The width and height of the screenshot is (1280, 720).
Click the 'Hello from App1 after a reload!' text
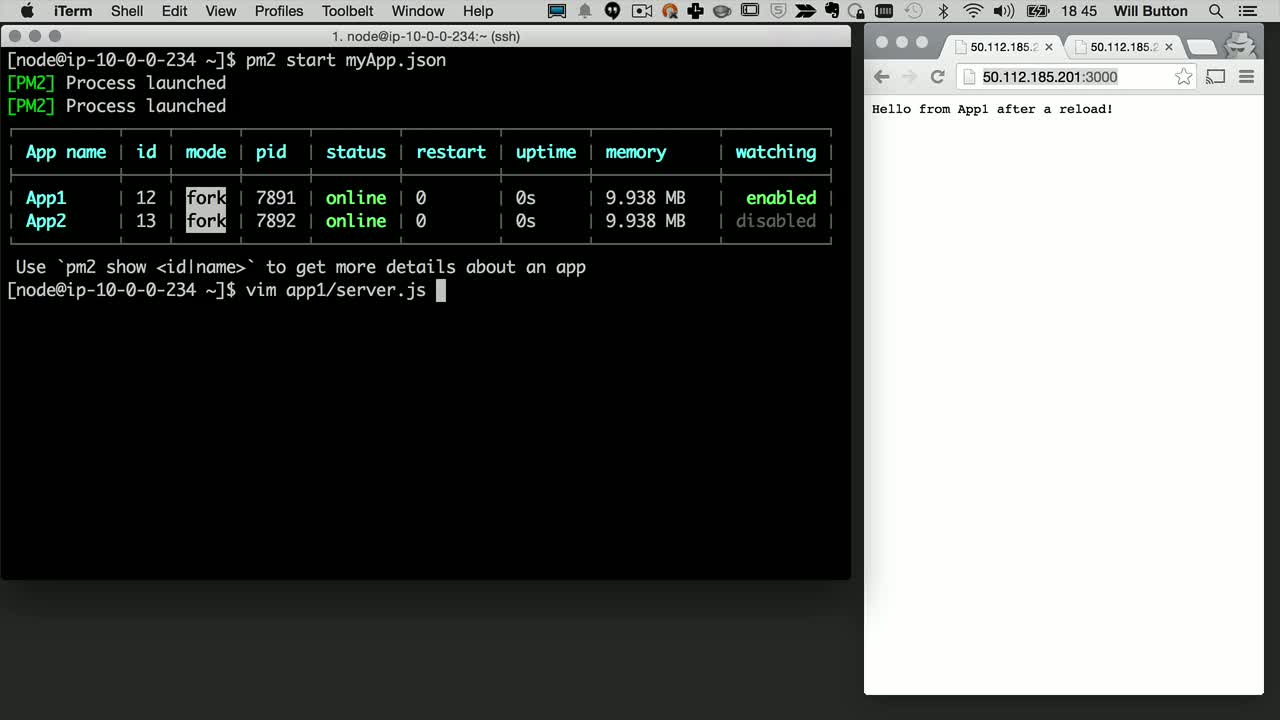(992, 109)
